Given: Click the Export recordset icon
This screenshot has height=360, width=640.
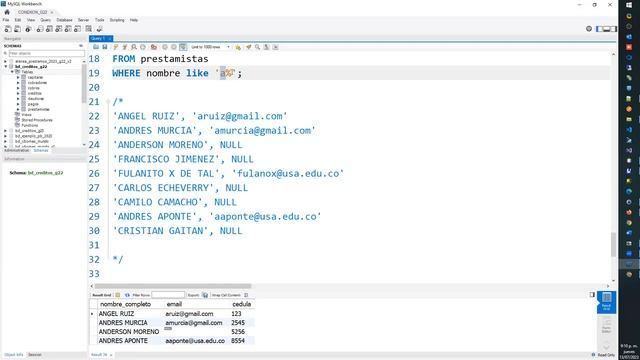Looking at the screenshot, I should [205, 295].
